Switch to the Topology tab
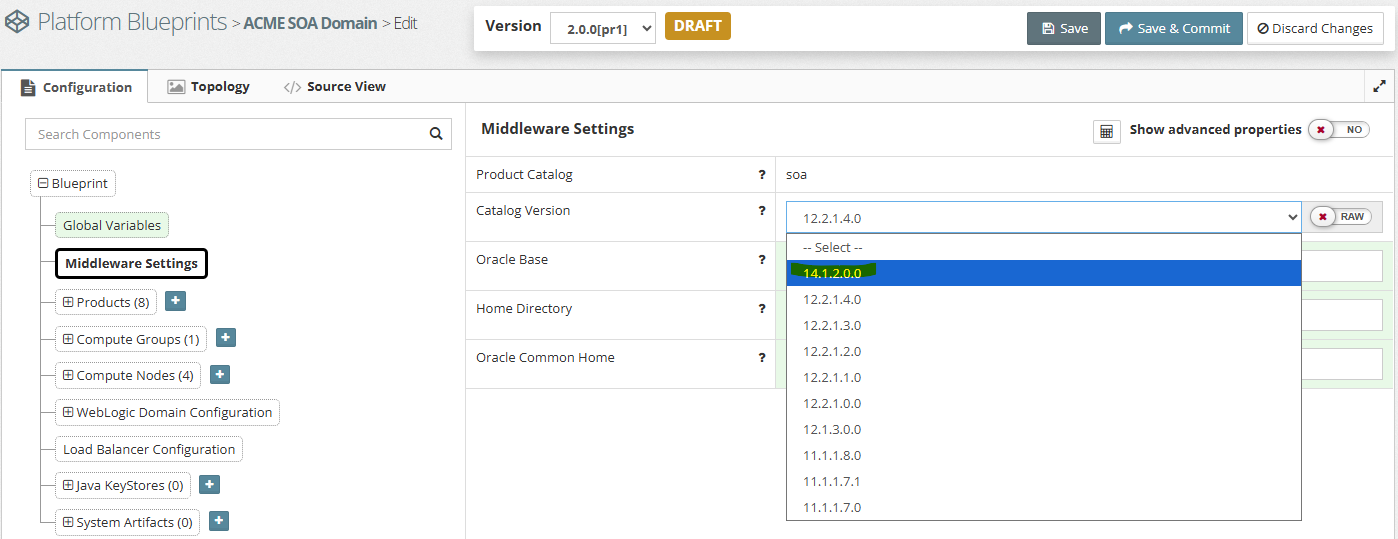The width and height of the screenshot is (1398, 539). click(208, 87)
